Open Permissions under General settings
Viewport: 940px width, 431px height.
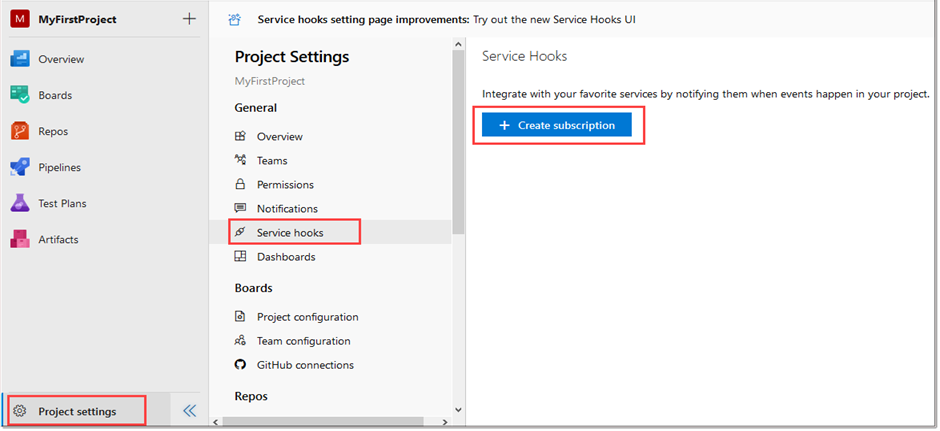tap(285, 185)
